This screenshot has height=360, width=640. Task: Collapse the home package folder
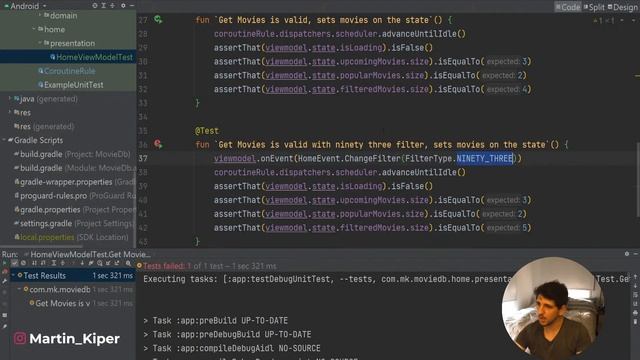coord(34,29)
